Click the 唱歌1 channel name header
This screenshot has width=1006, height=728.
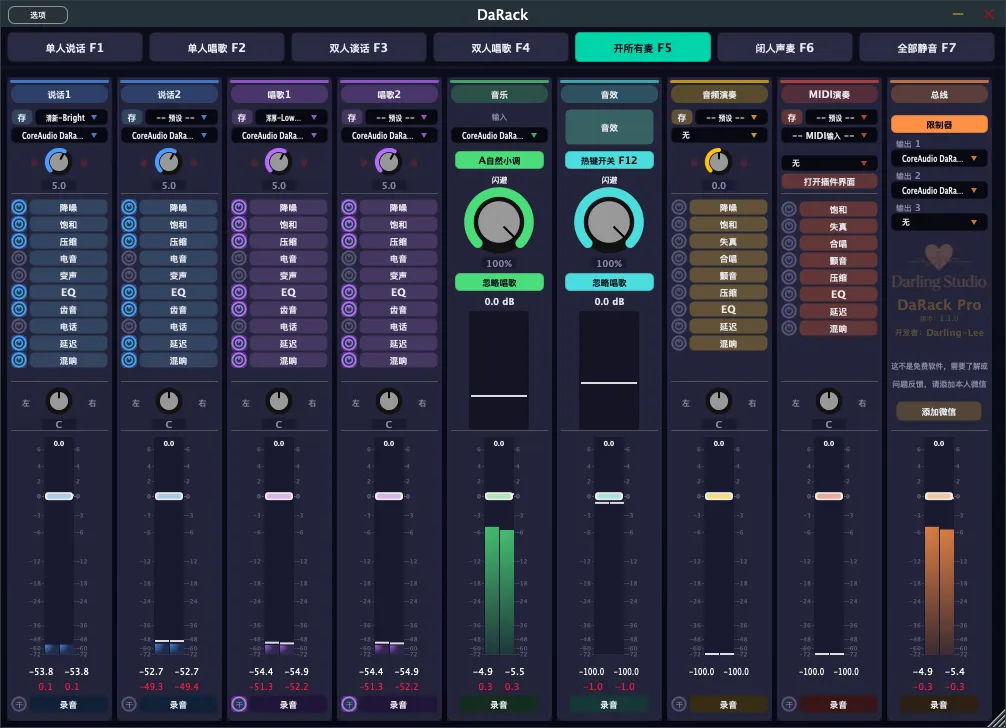click(278, 94)
